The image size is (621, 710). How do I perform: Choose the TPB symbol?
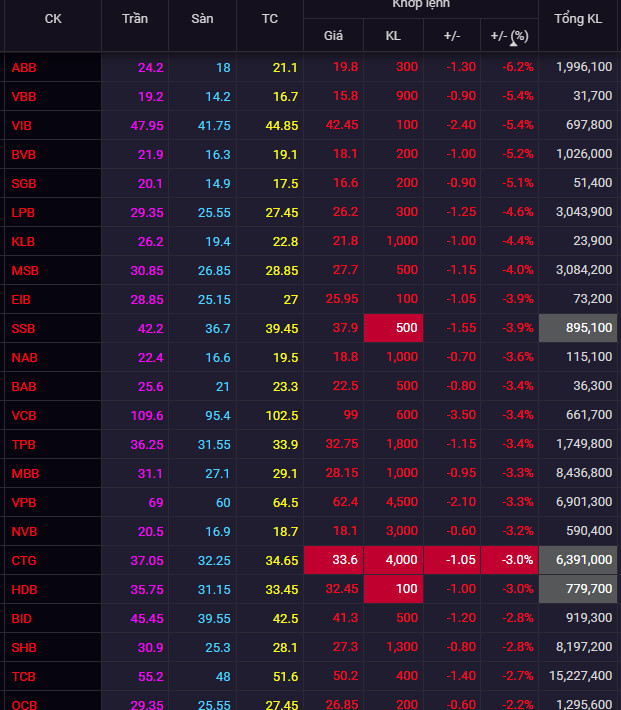click(24, 445)
